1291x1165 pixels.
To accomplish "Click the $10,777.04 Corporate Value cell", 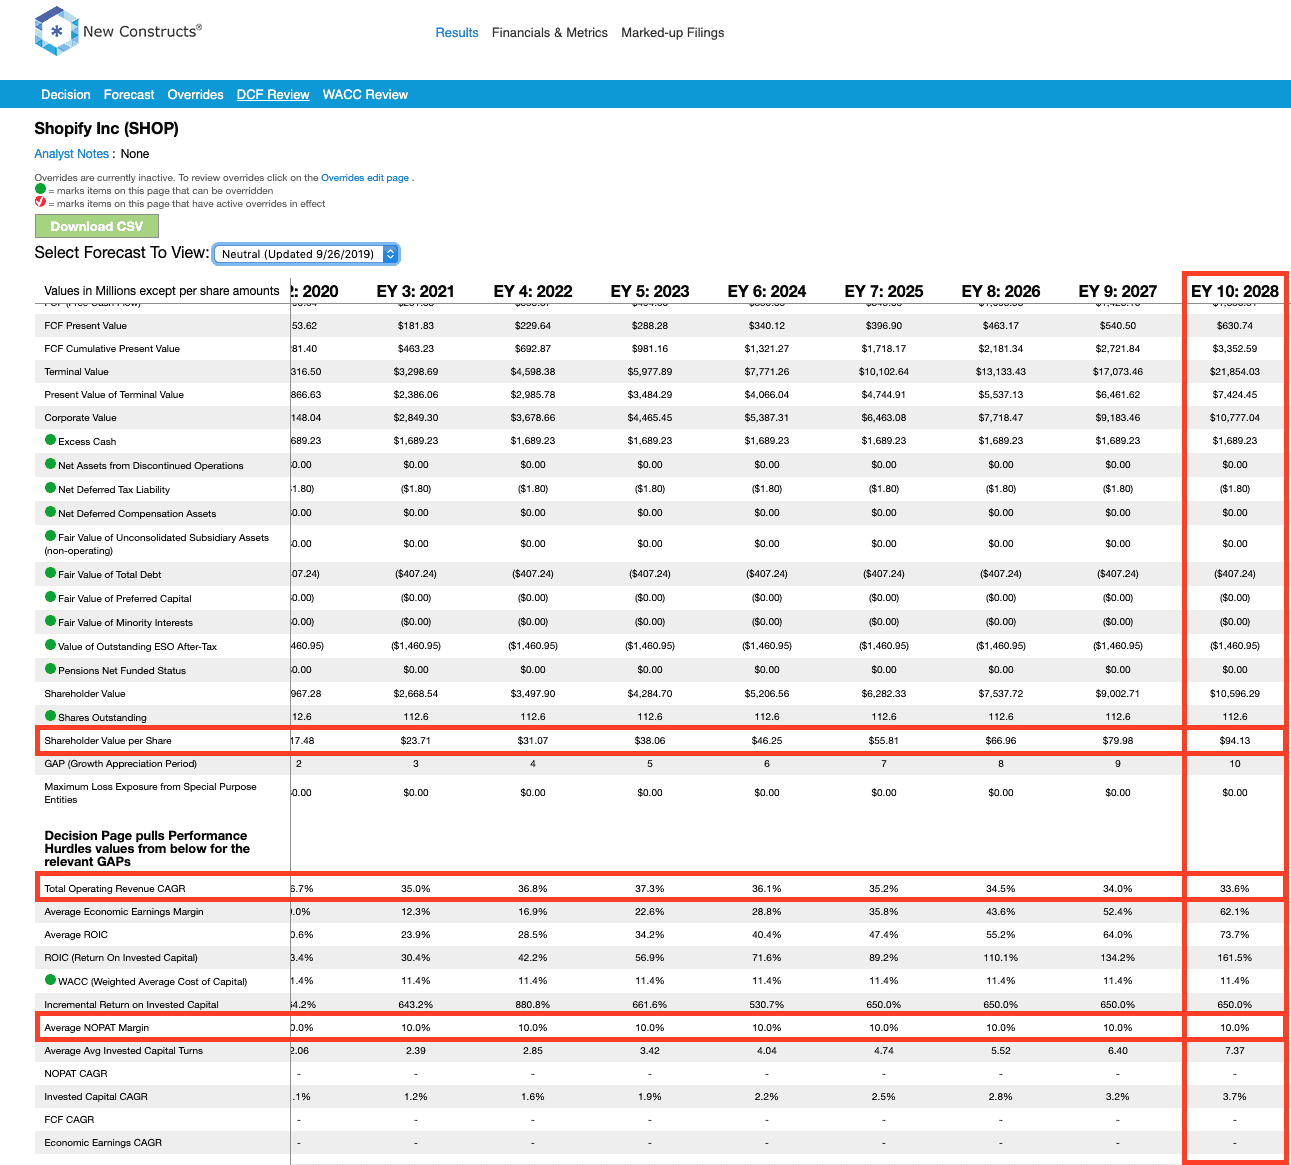I will [1235, 418].
